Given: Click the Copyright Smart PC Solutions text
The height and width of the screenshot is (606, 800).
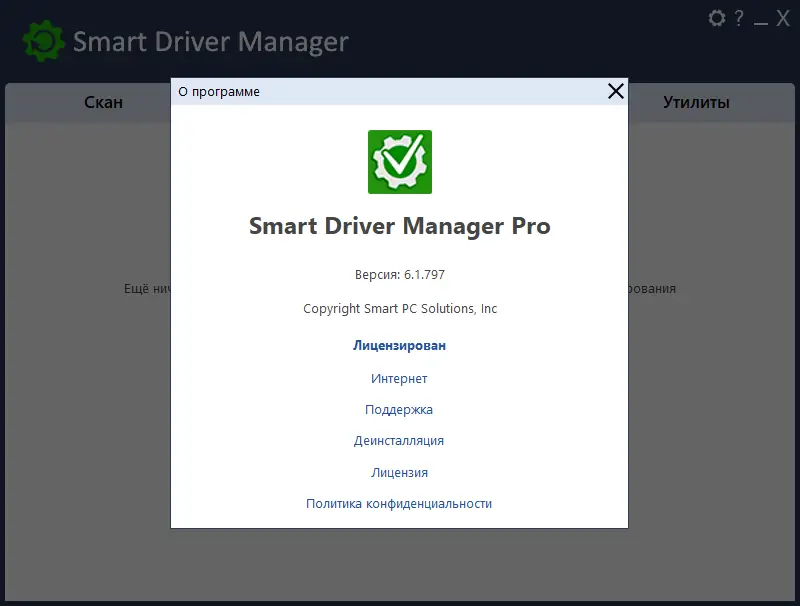Looking at the screenshot, I should point(399,308).
